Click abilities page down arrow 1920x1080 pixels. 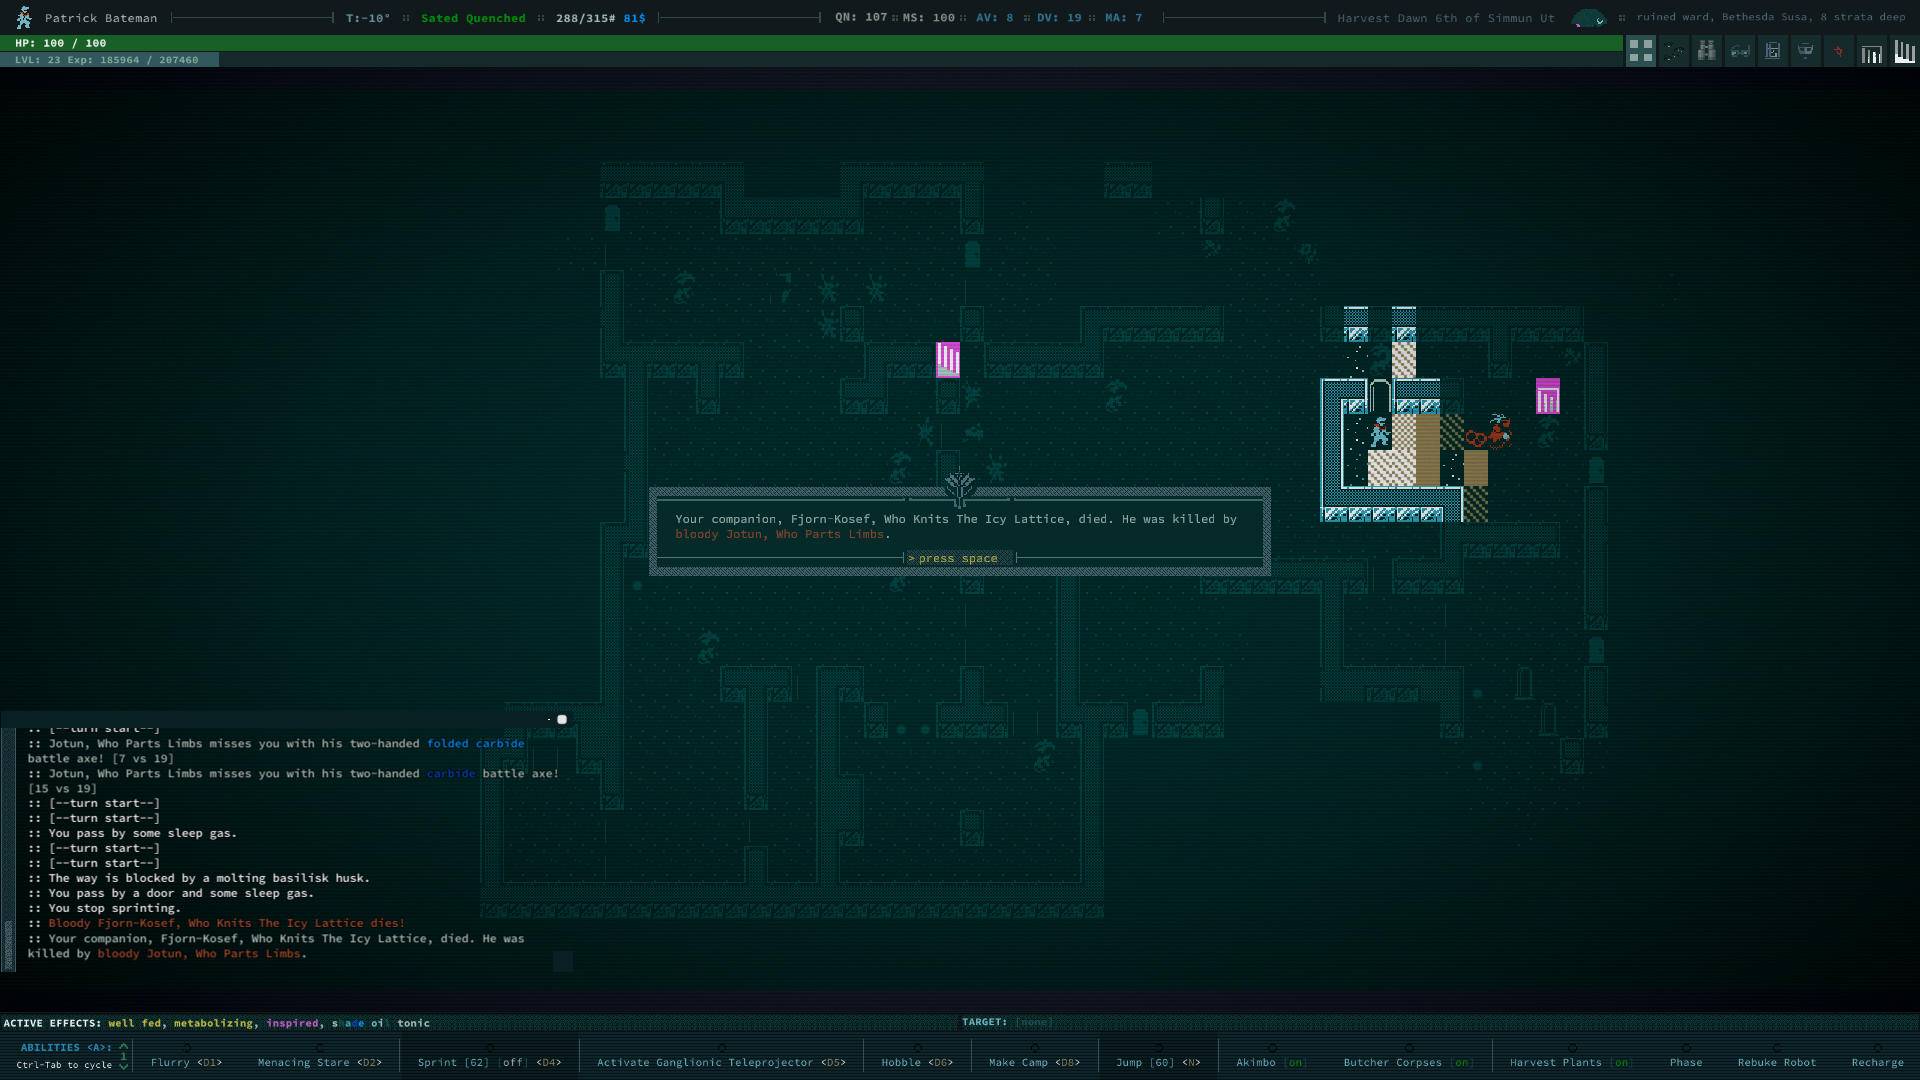(124, 1066)
